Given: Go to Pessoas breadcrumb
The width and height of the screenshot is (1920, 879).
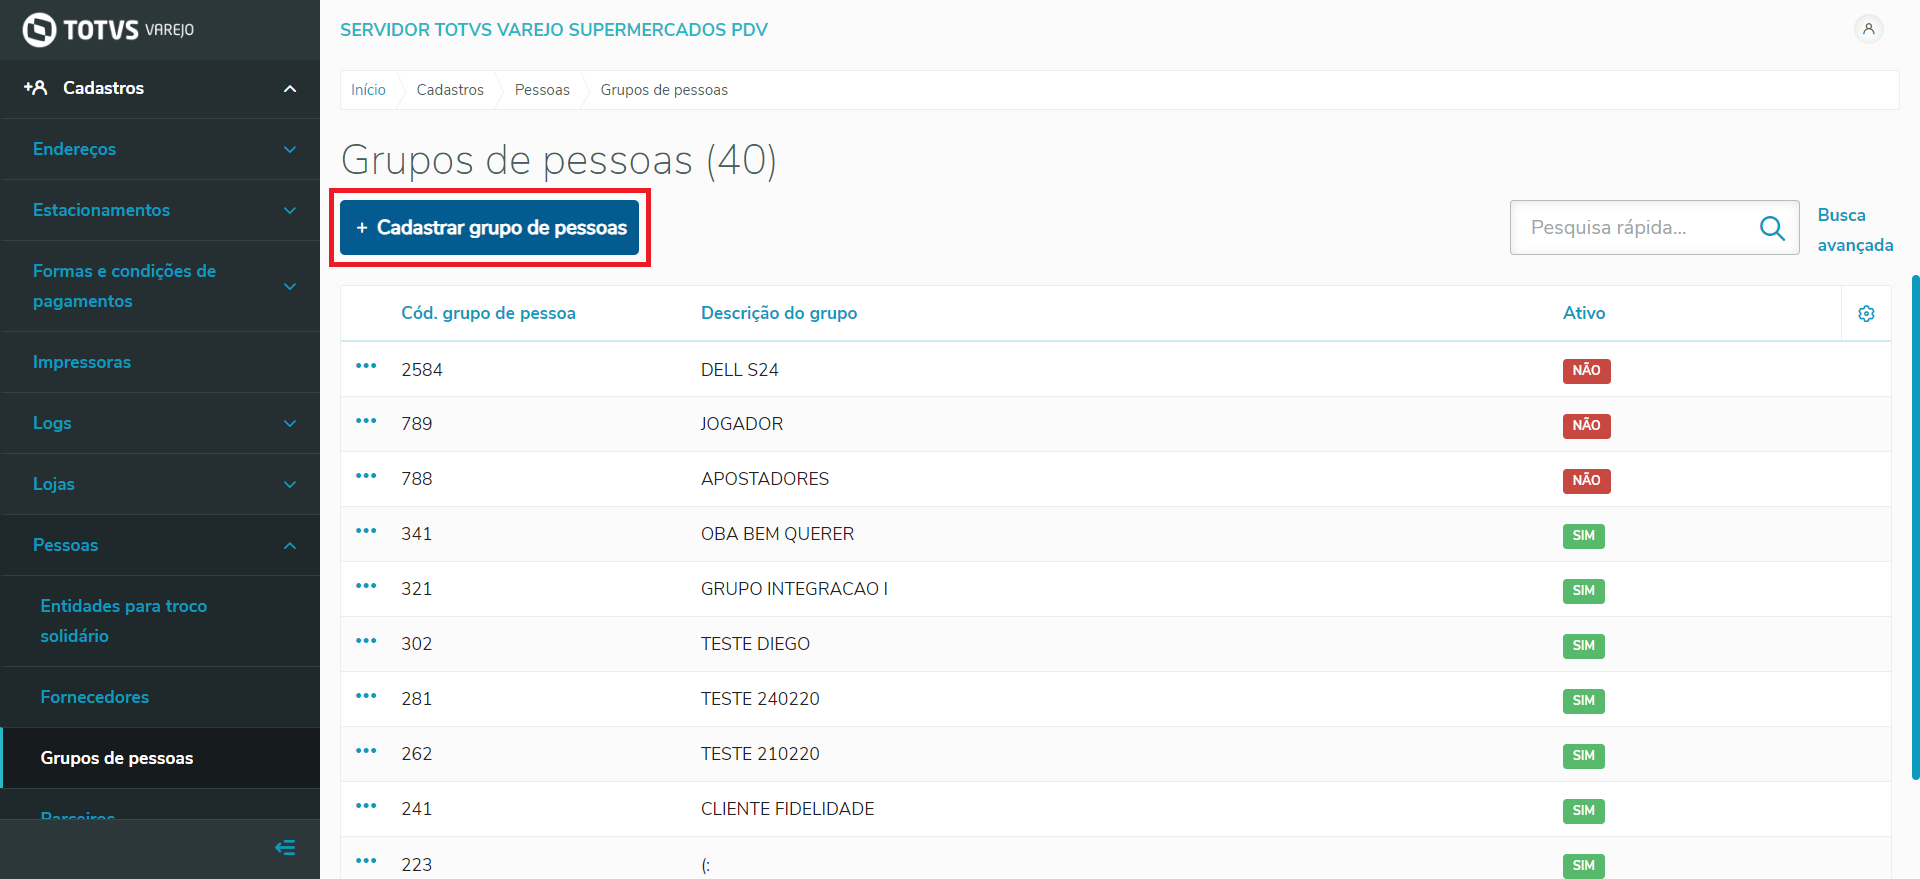Looking at the screenshot, I should [542, 90].
